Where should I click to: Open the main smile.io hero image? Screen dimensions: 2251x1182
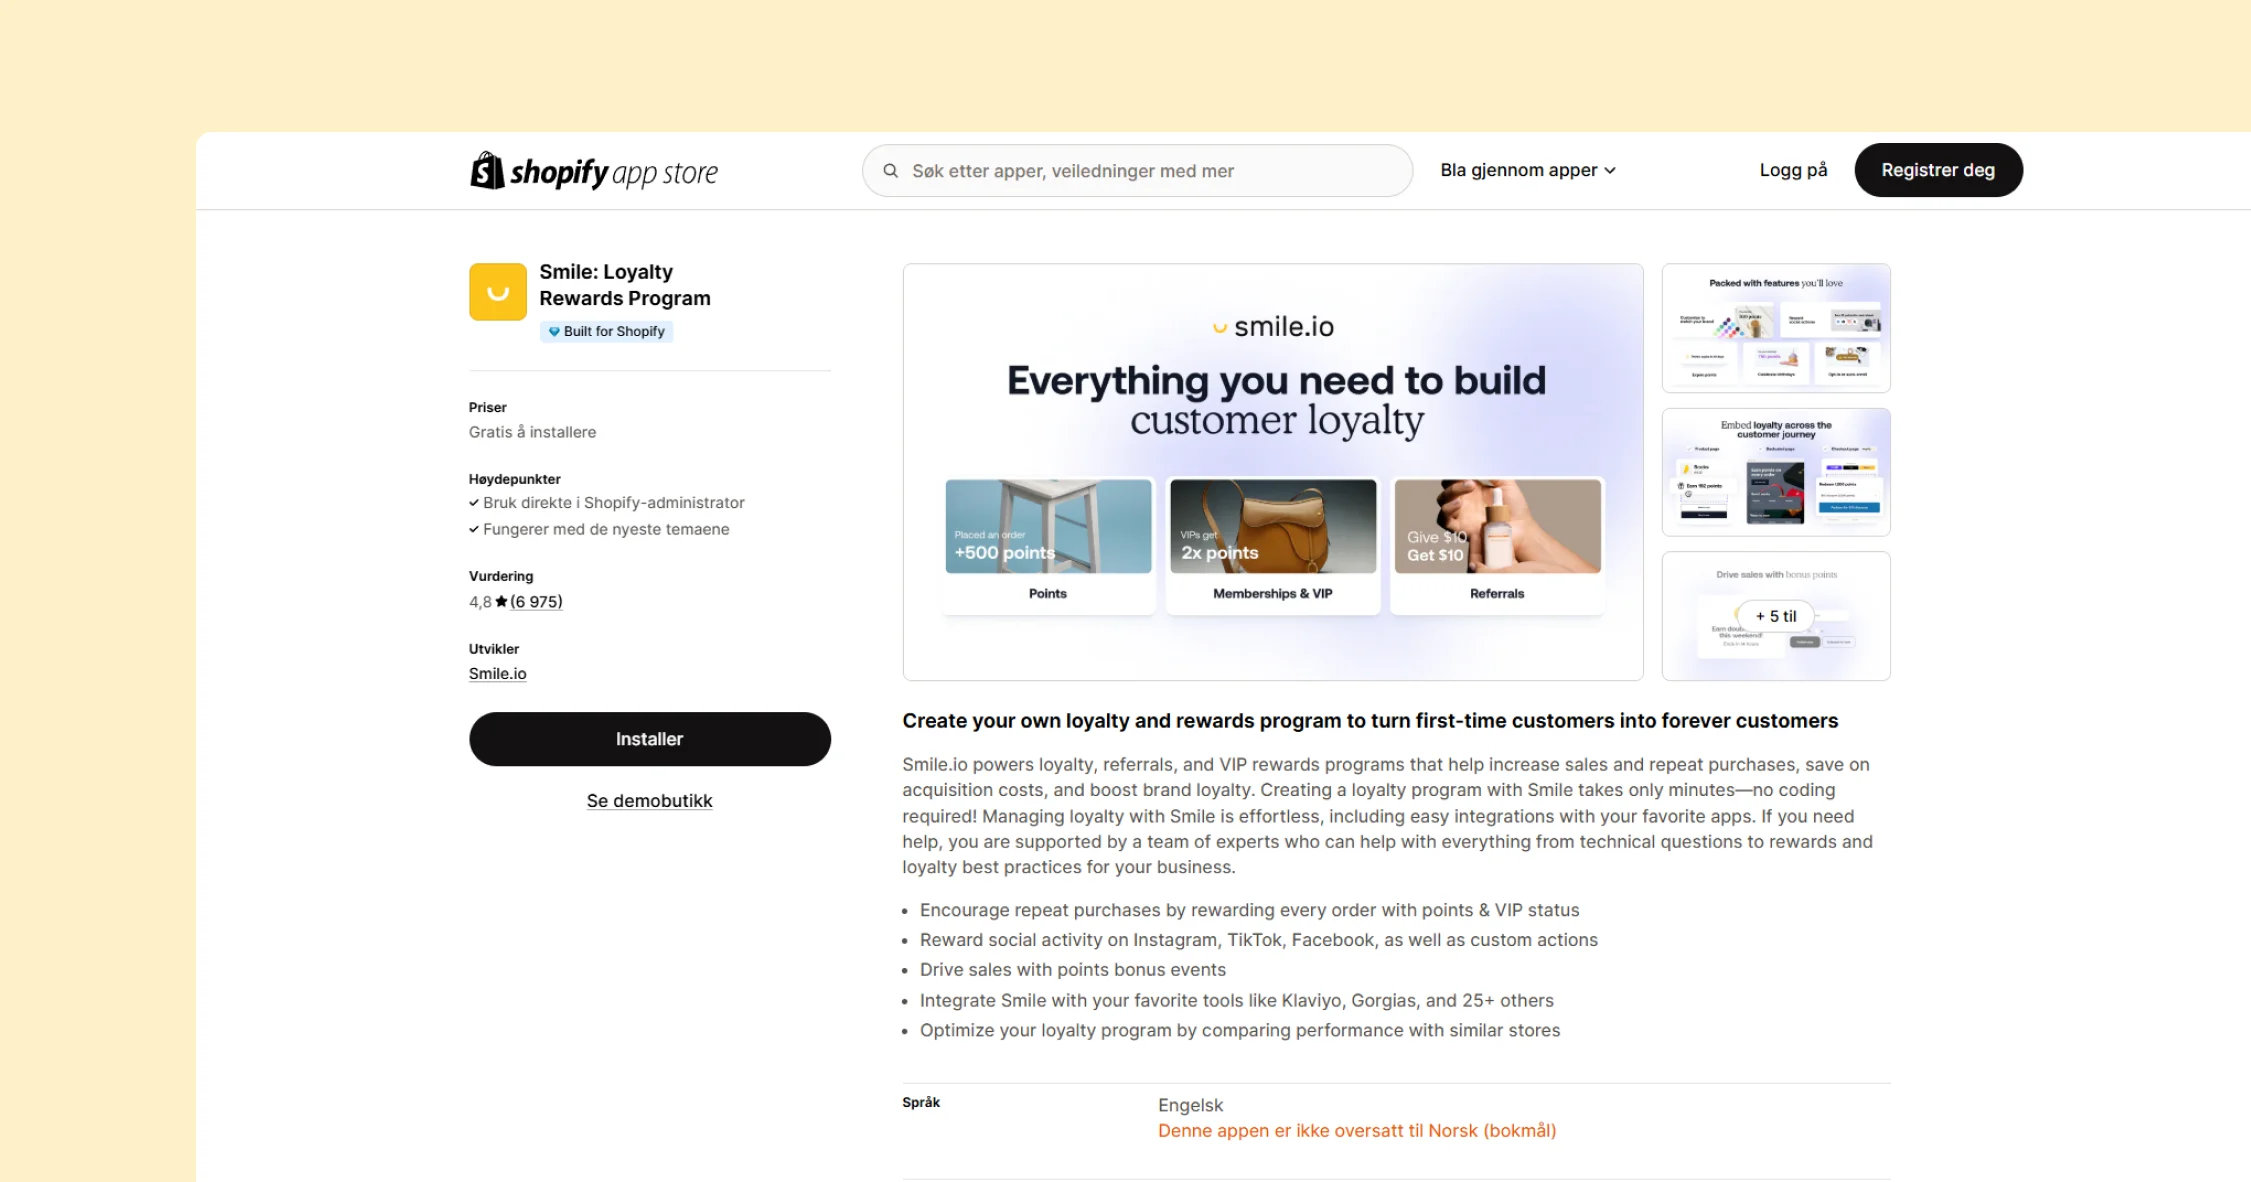click(x=1273, y=472)
